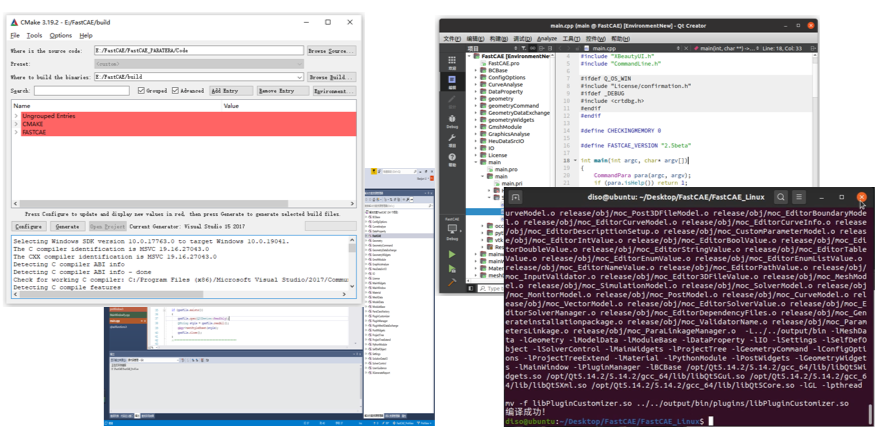Open the Analyze menu in Qt Creator

click(x=547, y=39)
